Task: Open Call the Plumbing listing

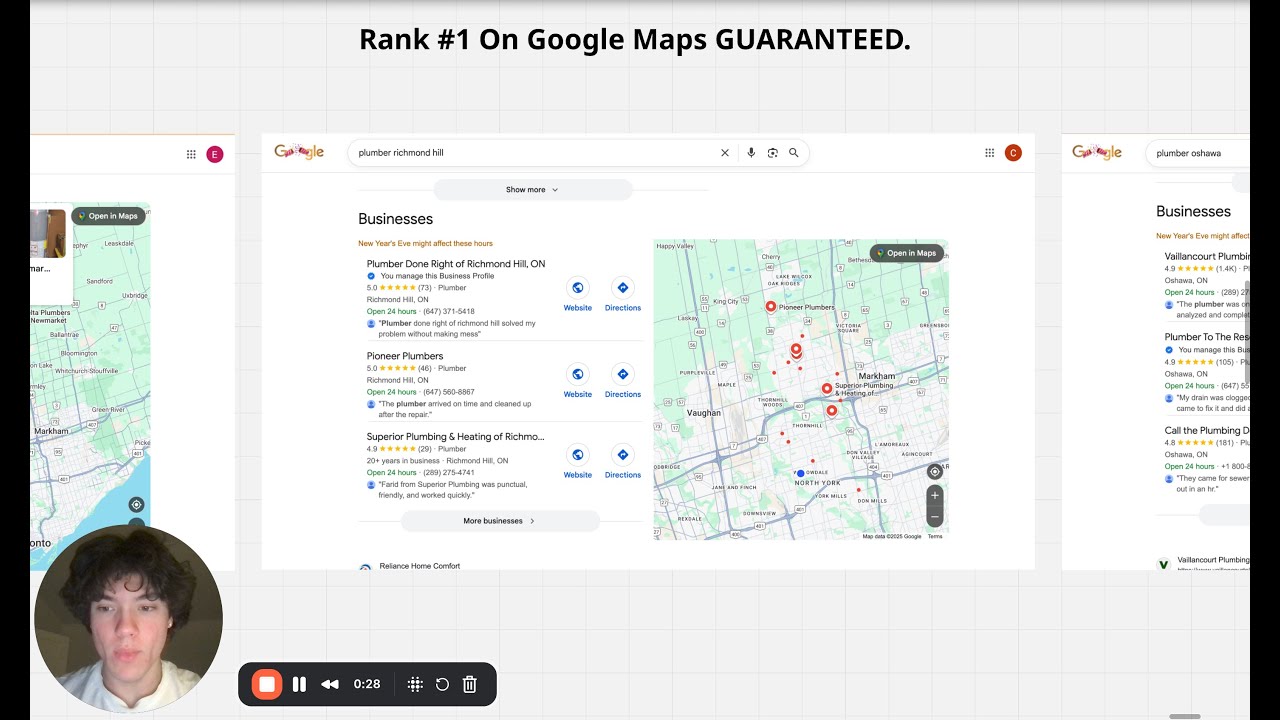Action: (1207, 431)
